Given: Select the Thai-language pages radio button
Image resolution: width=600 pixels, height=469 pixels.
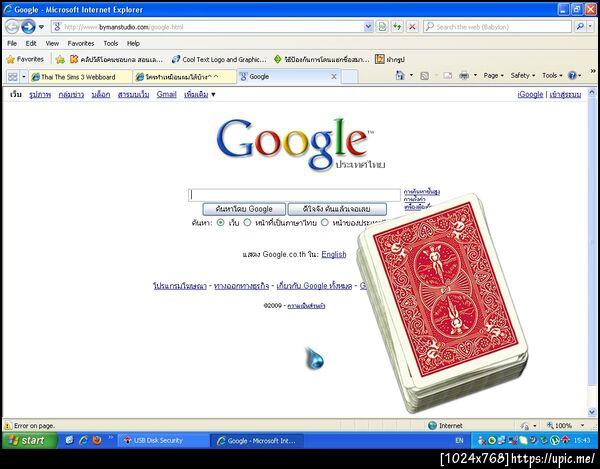Looking at the screenshot, I should [x=247, y=222].
